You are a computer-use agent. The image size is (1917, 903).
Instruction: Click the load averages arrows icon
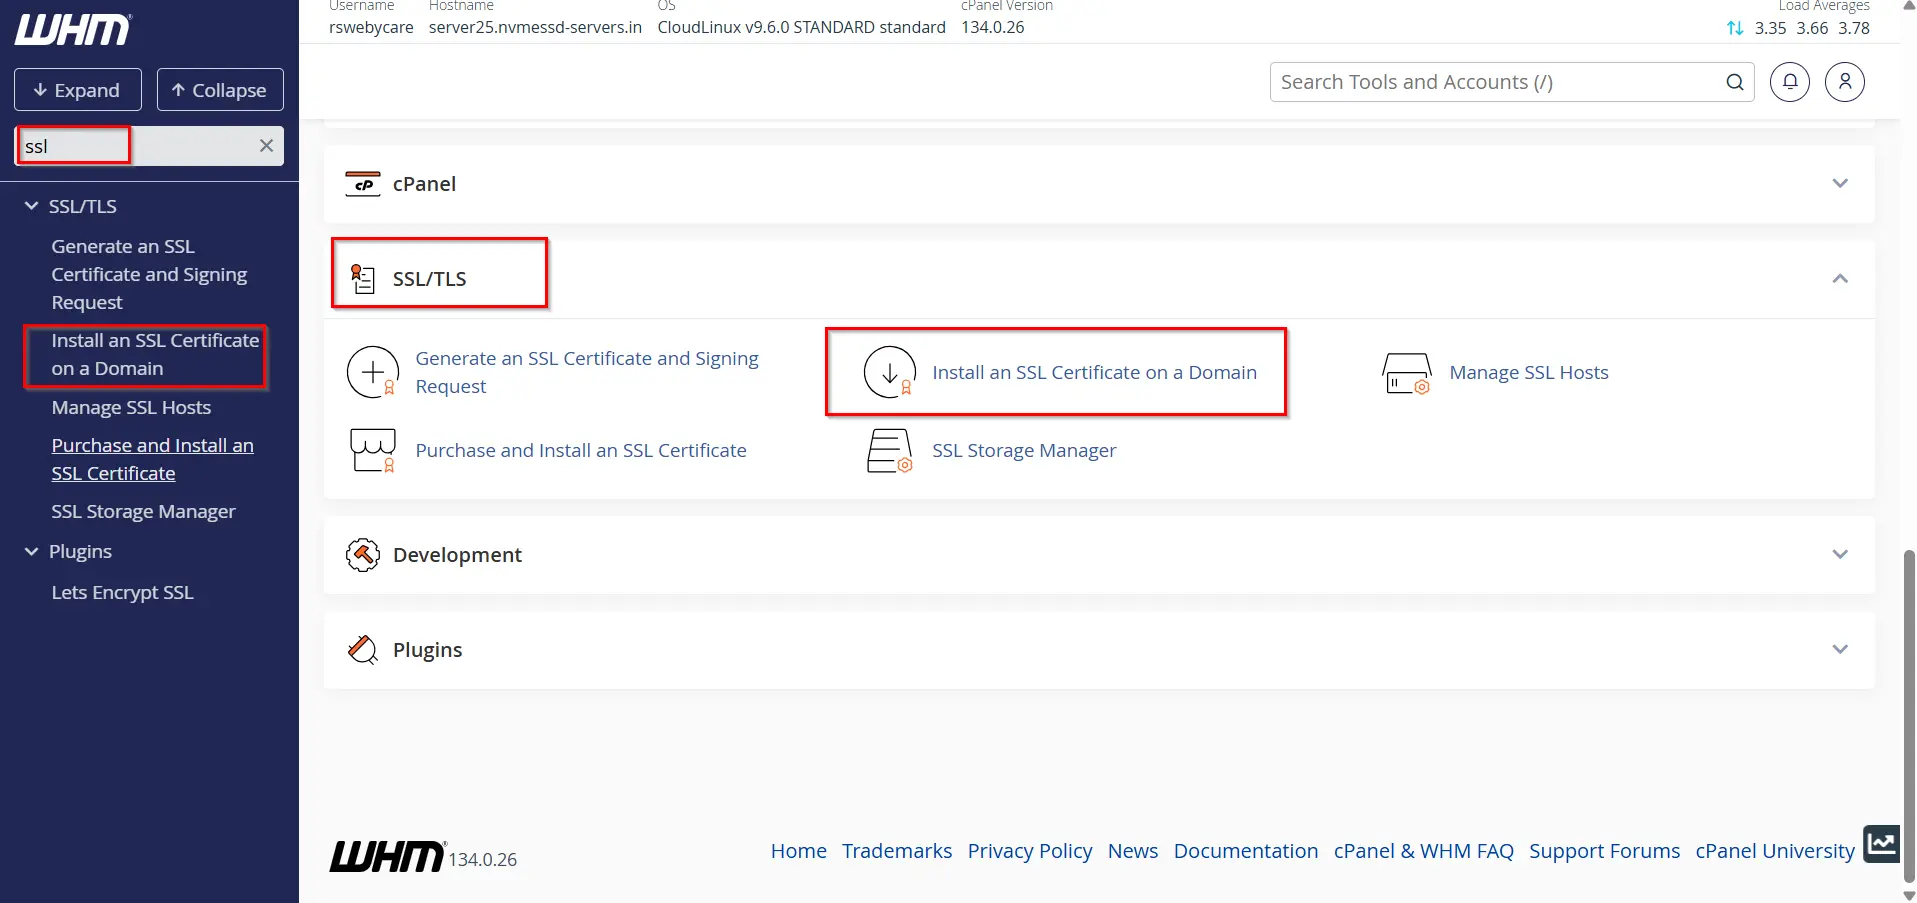point(1735,28)
